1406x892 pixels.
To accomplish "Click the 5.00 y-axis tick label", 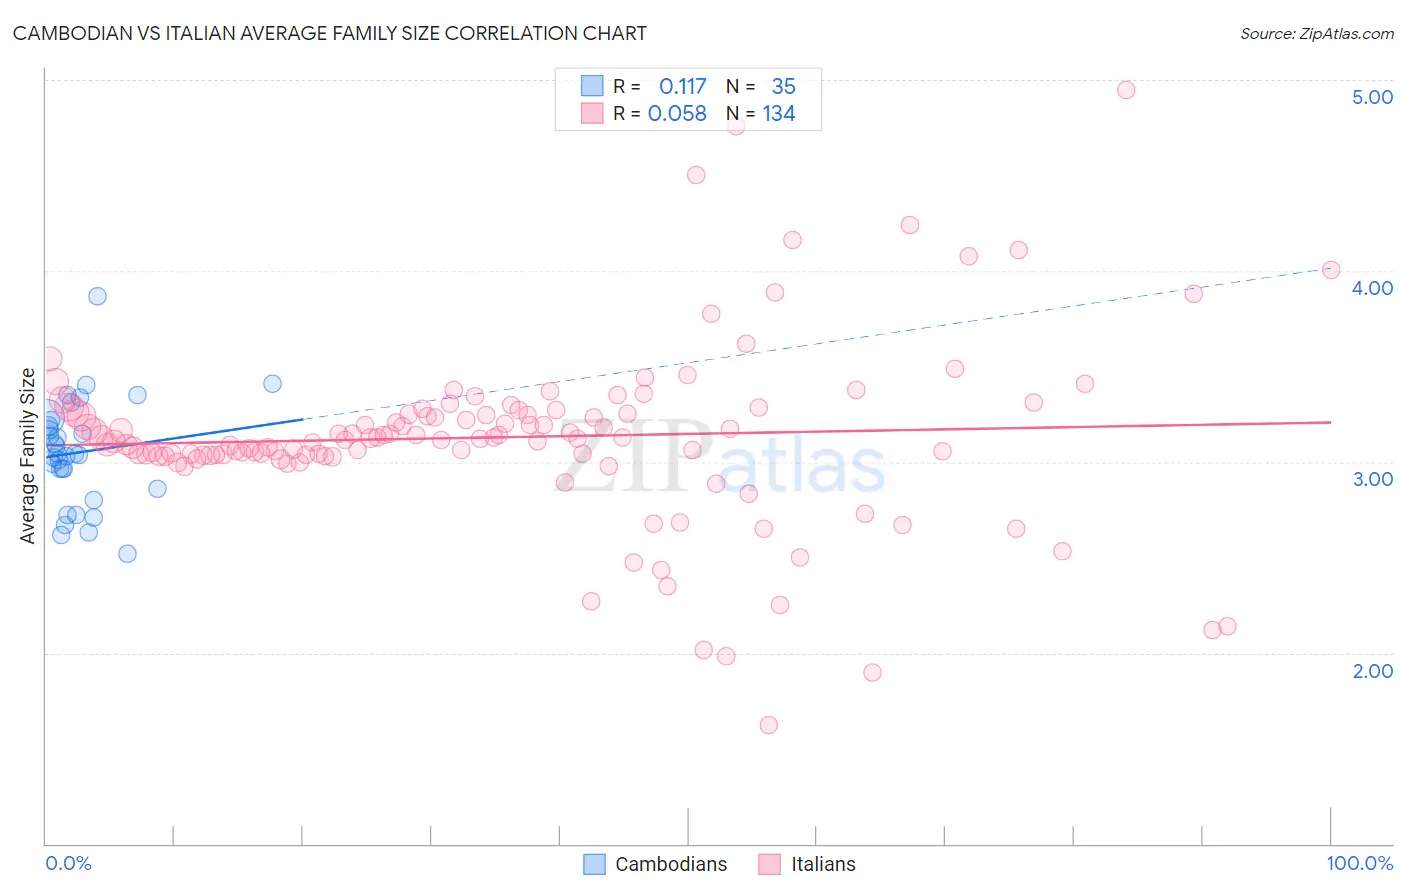I will 1372,97.
